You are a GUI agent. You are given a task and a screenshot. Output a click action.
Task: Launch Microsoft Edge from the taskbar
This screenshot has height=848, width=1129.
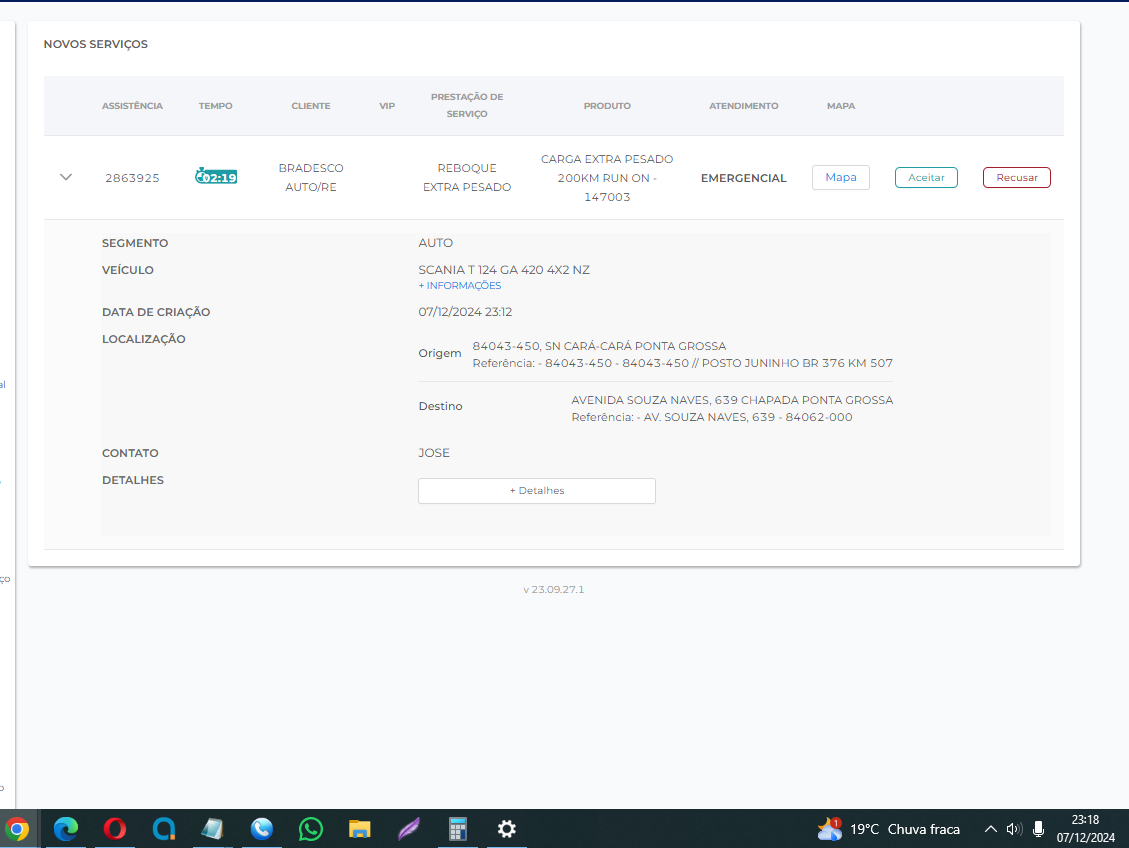[x=66, y=829]
